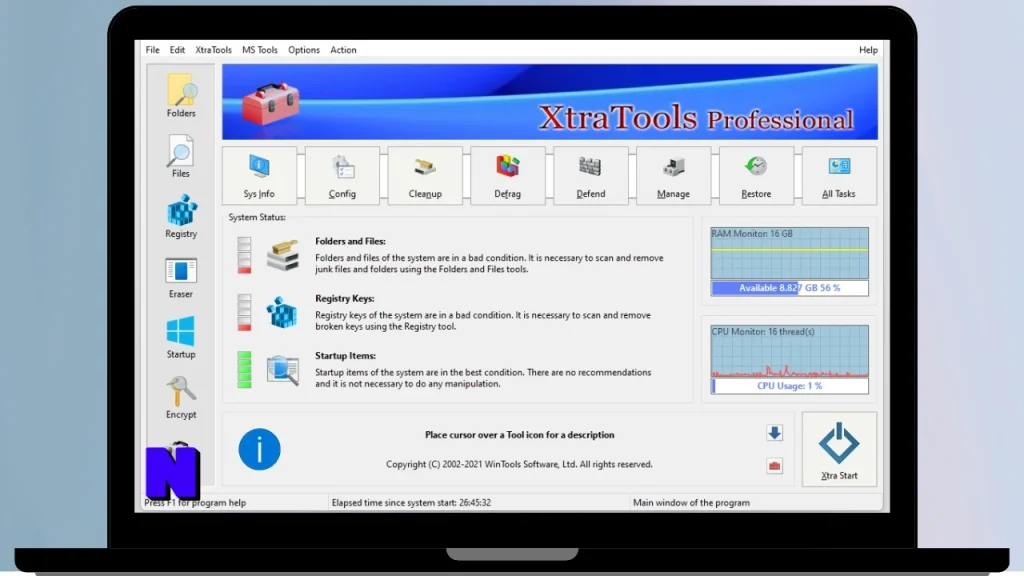
Task: Click the Registry Keys cube icon
Action: [x=282, y=312]
